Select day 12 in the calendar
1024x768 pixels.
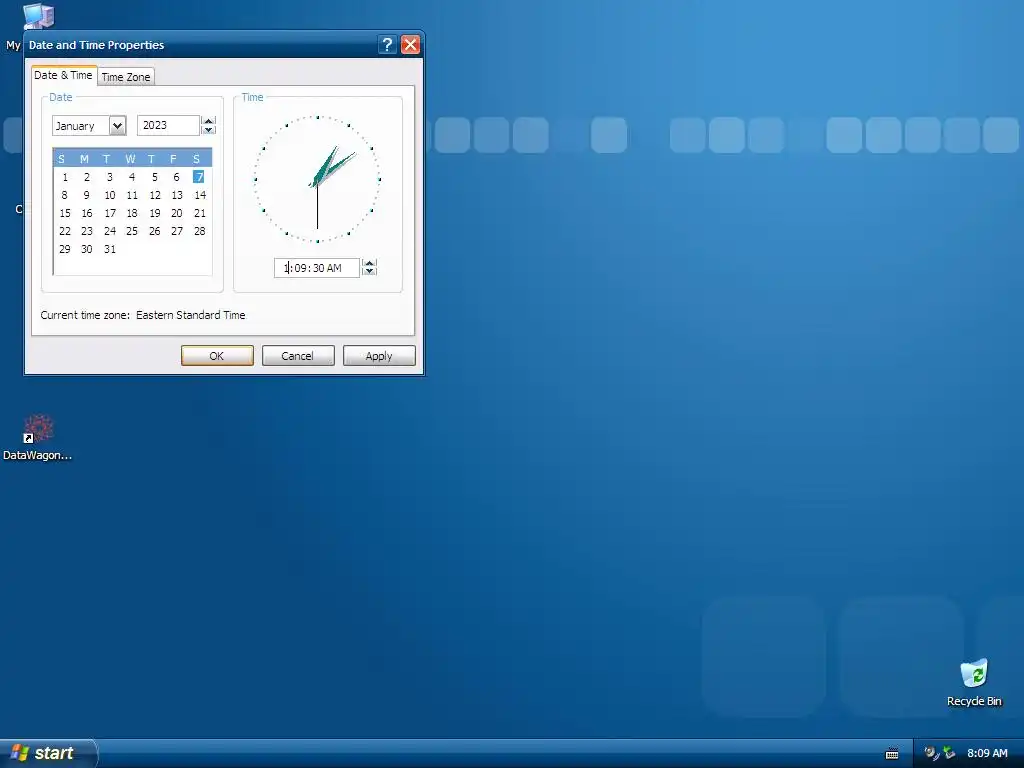[x=155, y=195]
